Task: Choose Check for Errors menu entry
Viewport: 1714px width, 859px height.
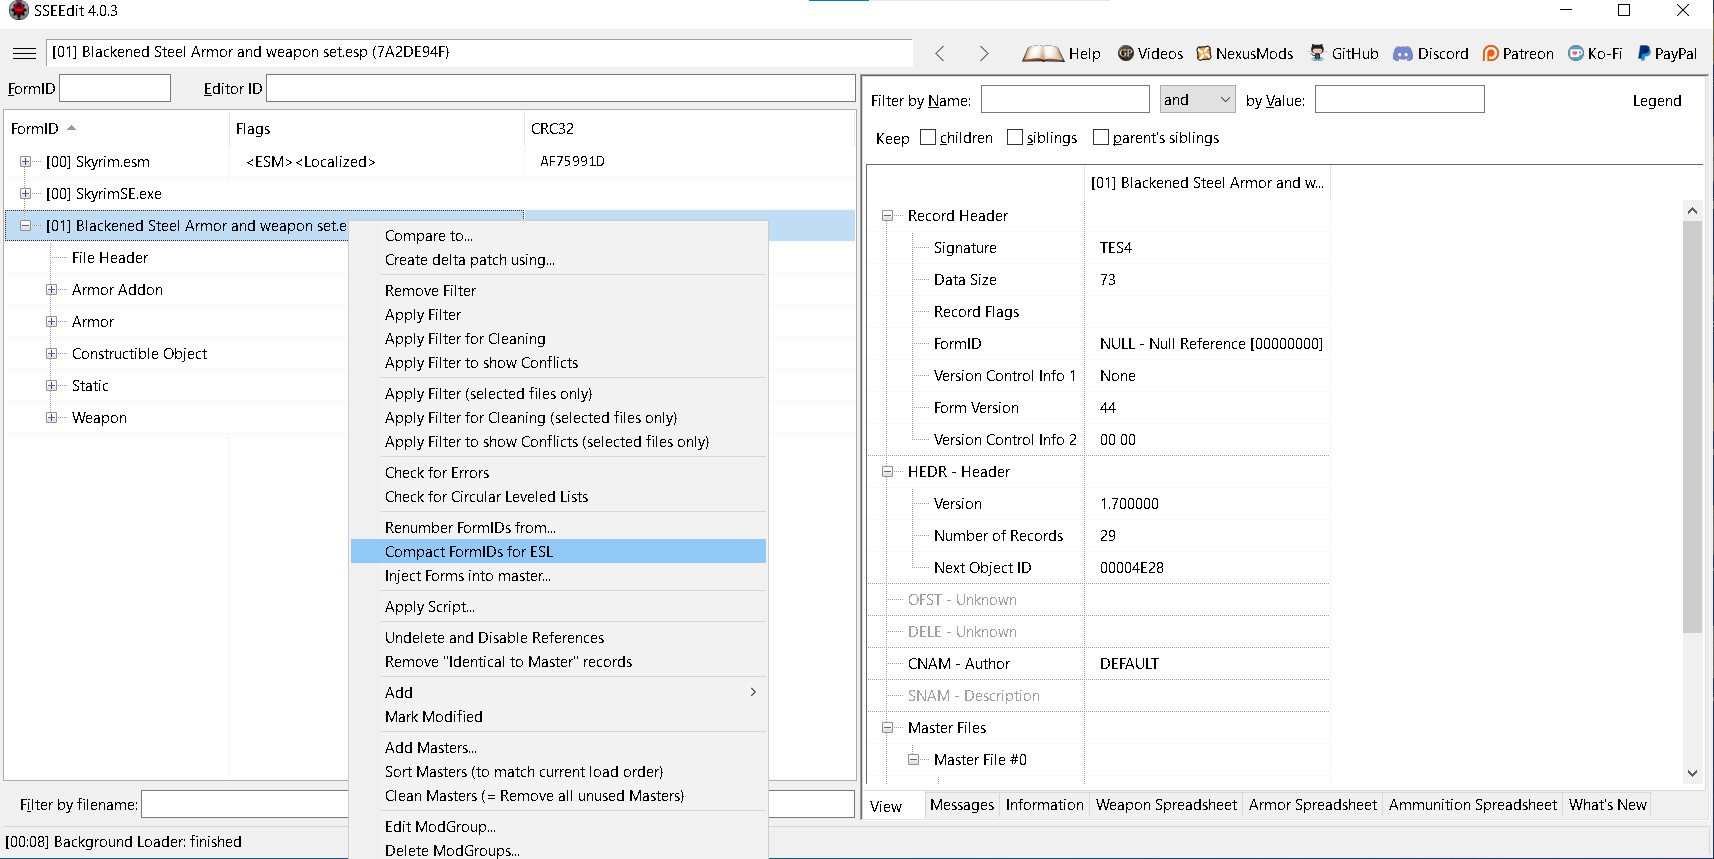Action: (x=558, y=472)
